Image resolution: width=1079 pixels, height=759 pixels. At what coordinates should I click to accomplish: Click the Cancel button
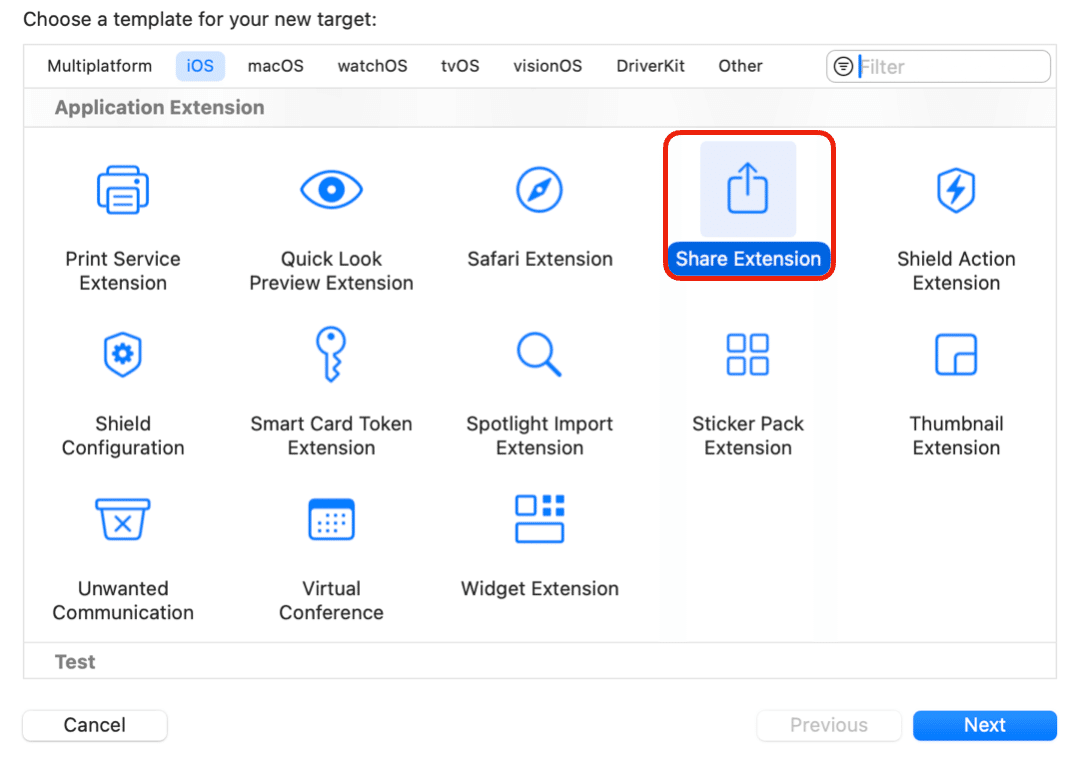(95, 725)
